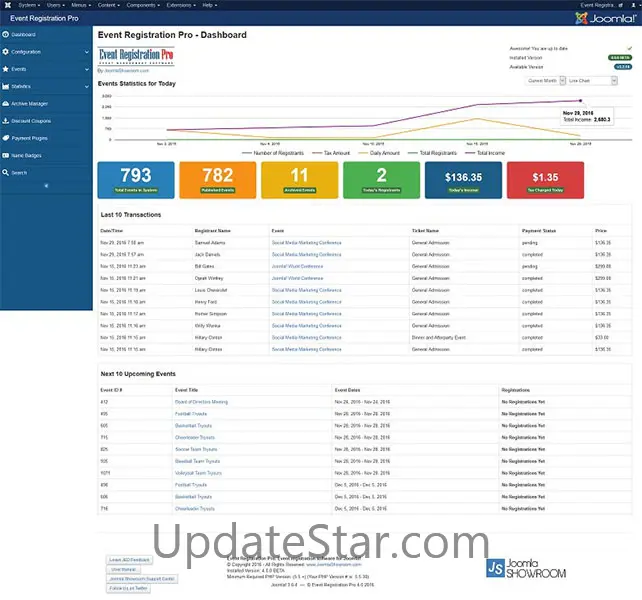Open Soccer Team Tryouts event link

click(196, 449)
